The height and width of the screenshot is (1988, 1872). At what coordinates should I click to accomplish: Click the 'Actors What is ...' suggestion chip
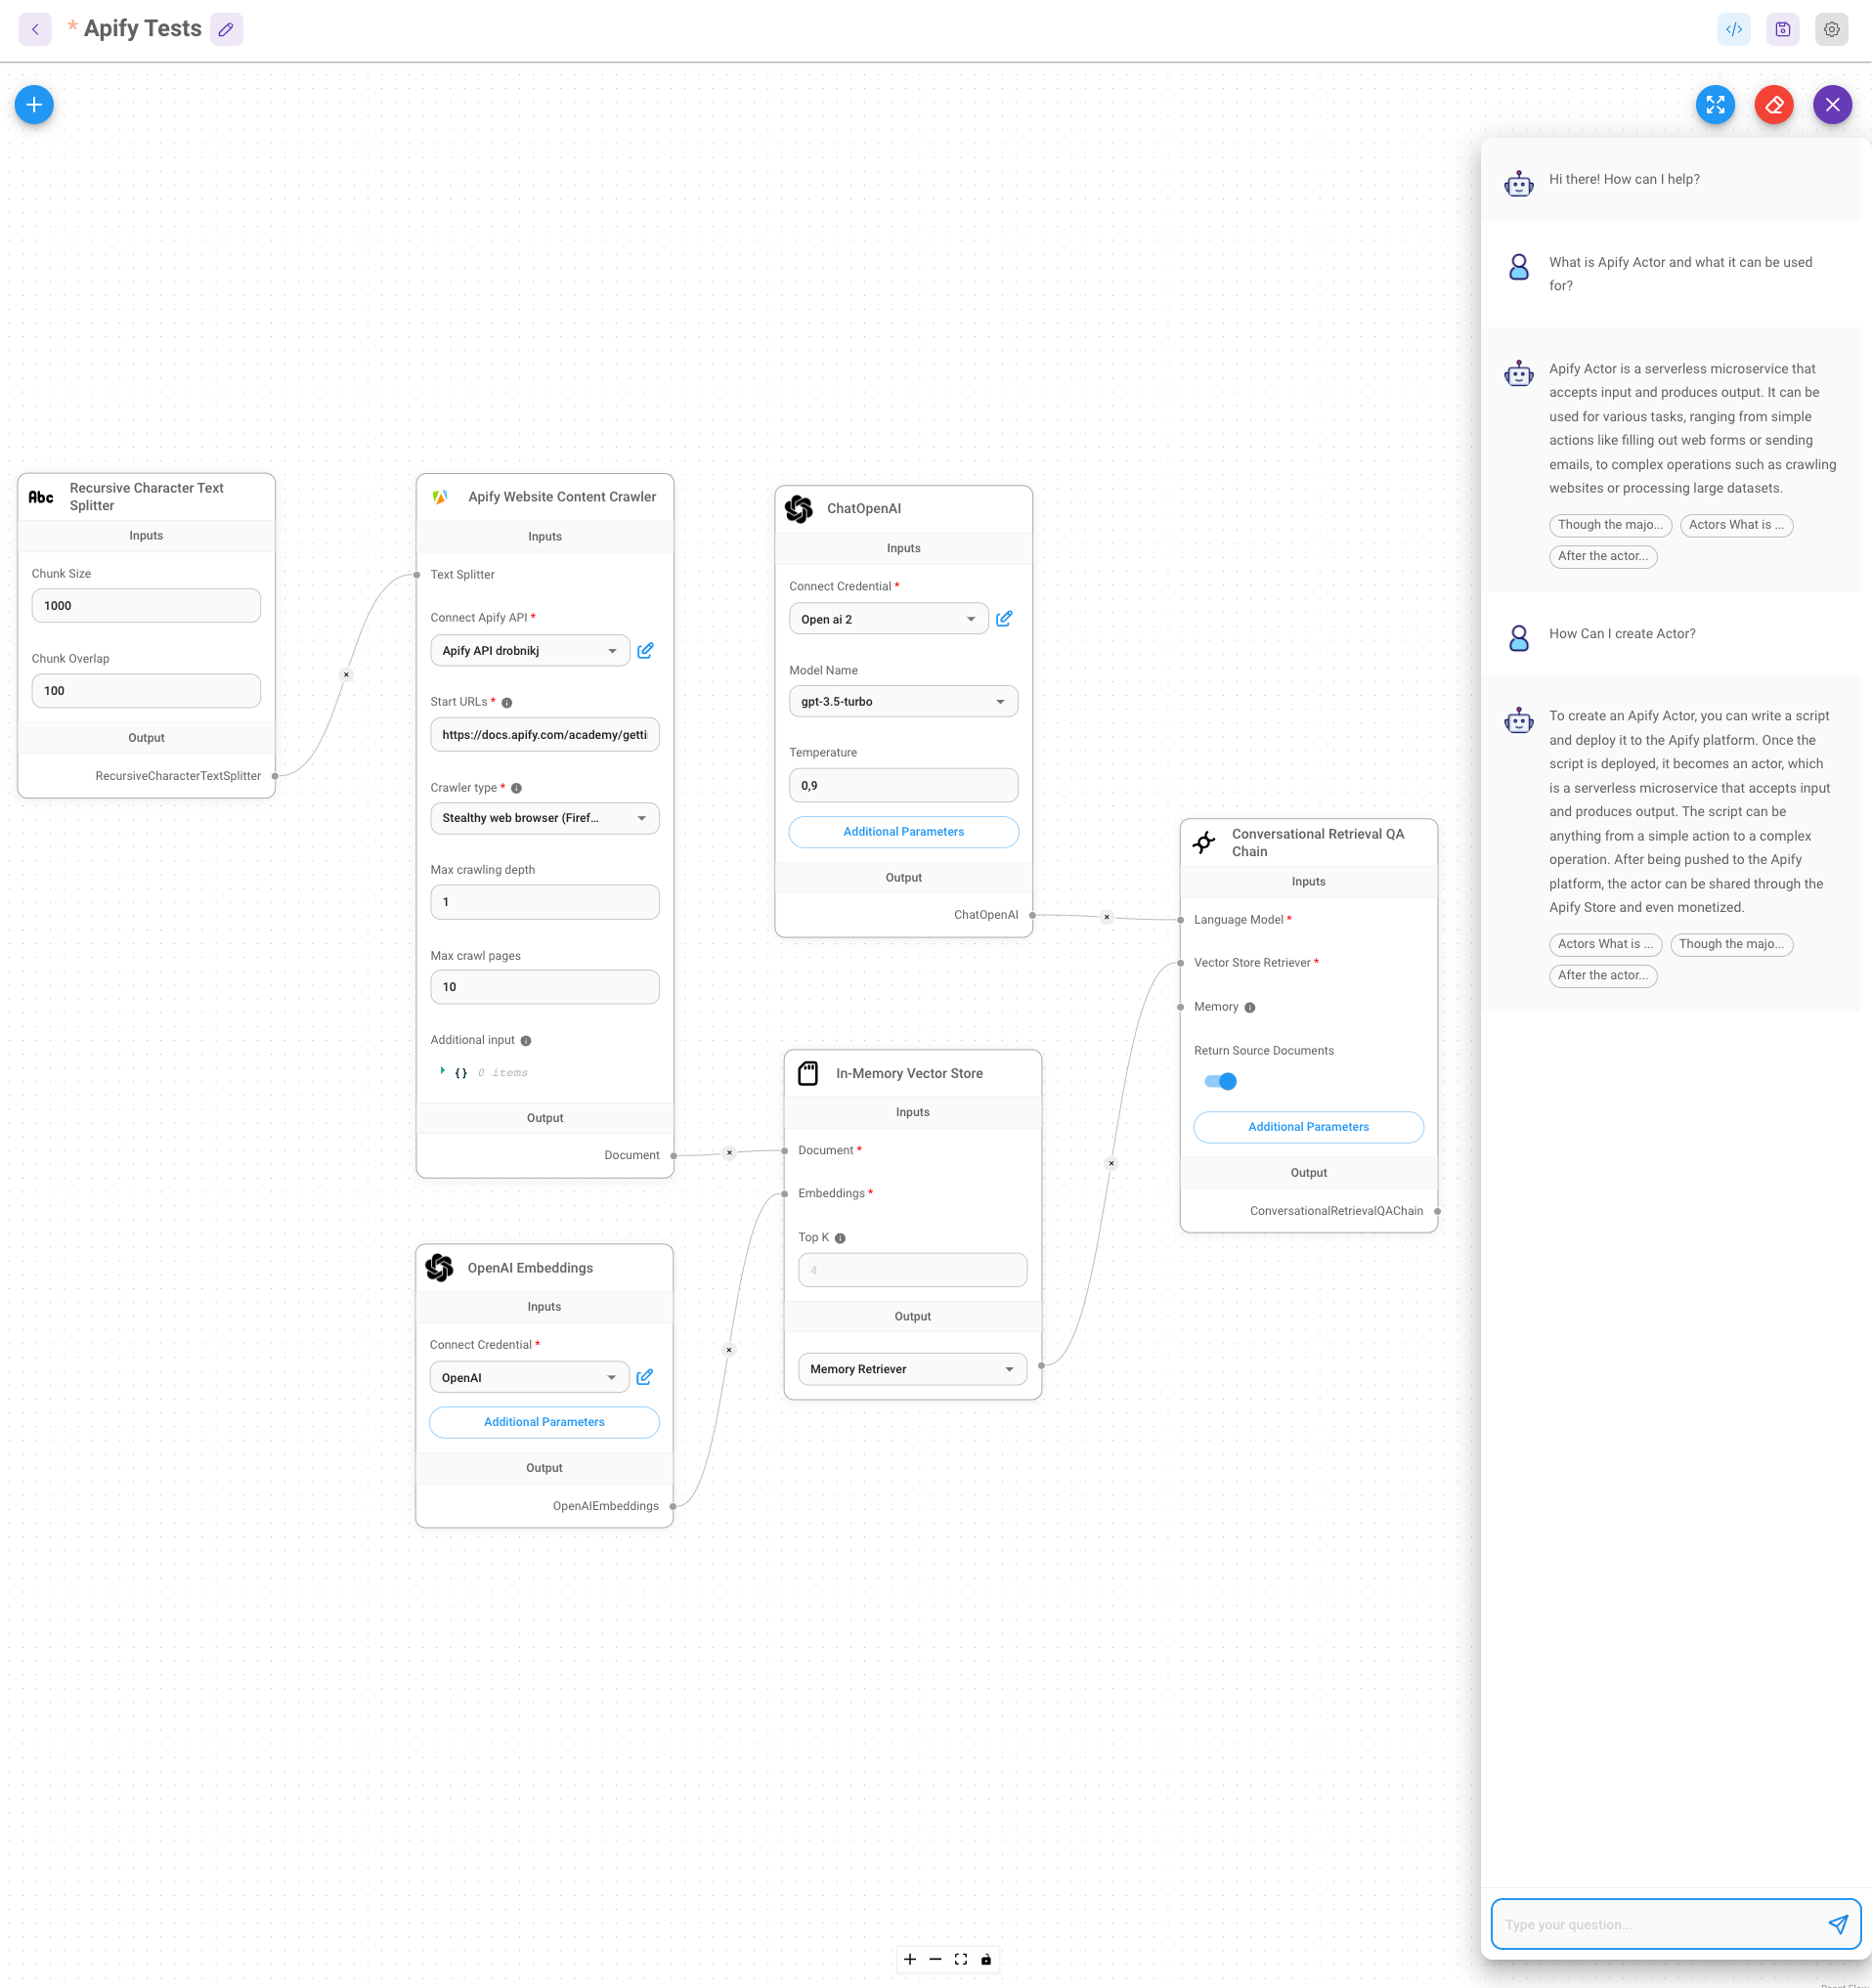(1737, 525)
